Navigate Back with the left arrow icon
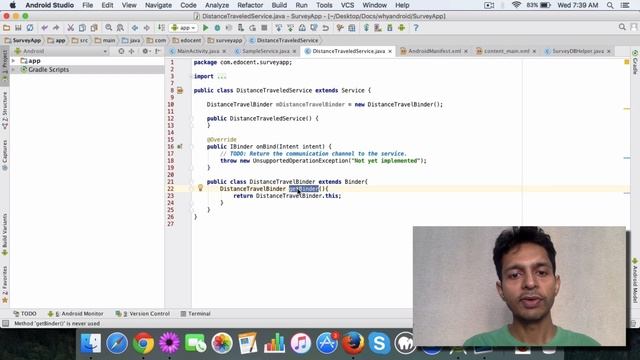Screen dimensions: 640x360 coord(135,28)
